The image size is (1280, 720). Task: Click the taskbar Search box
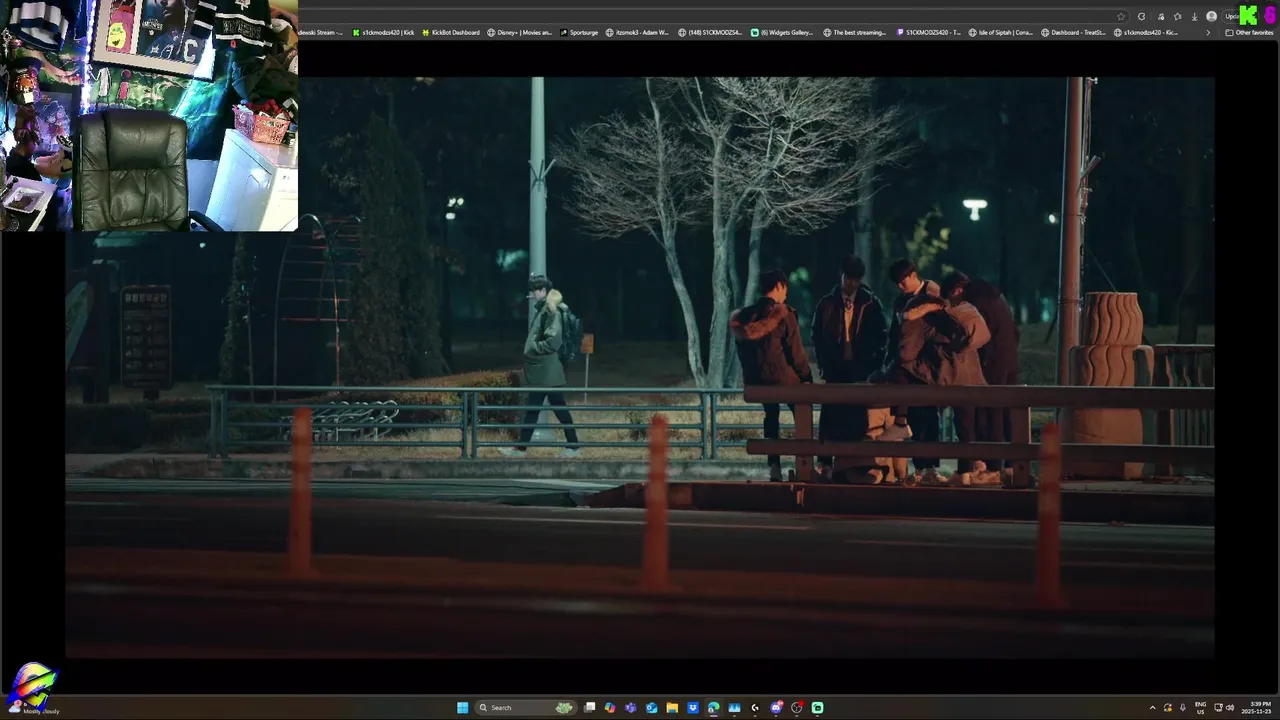pyautogui.click(x=525, y=708)
